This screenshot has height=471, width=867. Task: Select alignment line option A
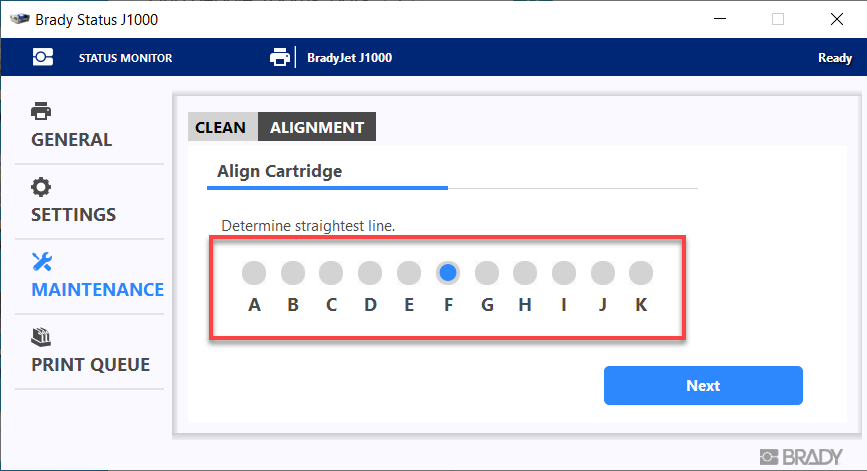pos(254,272)
